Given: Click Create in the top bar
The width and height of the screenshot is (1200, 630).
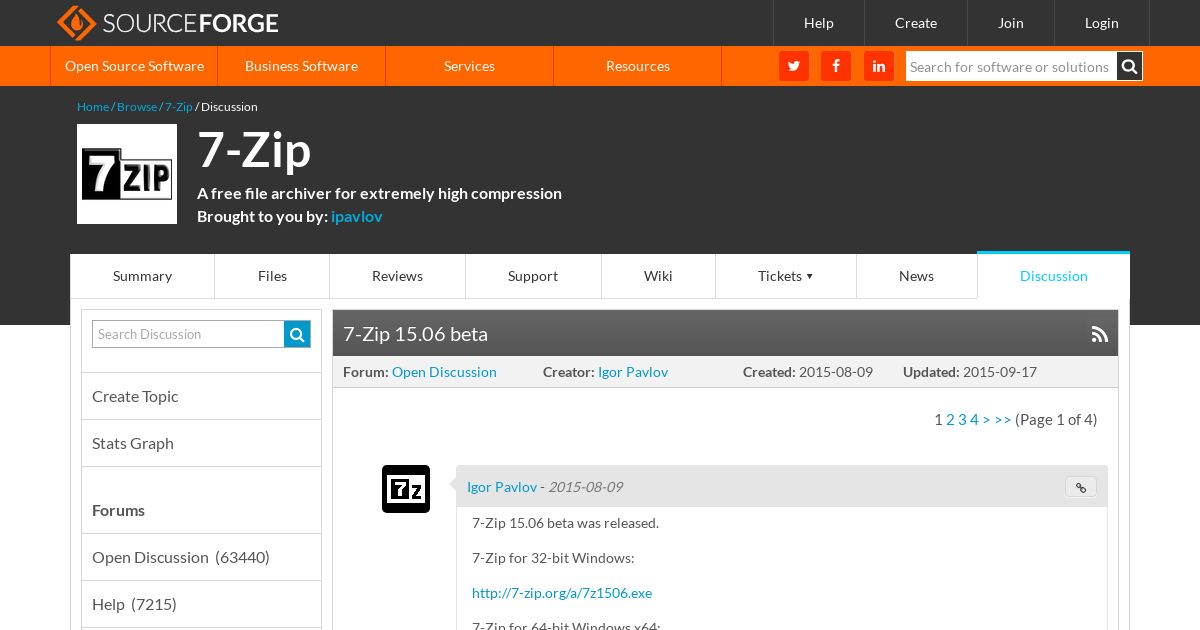Looking at the screenshot, I should tap(916, 23).
